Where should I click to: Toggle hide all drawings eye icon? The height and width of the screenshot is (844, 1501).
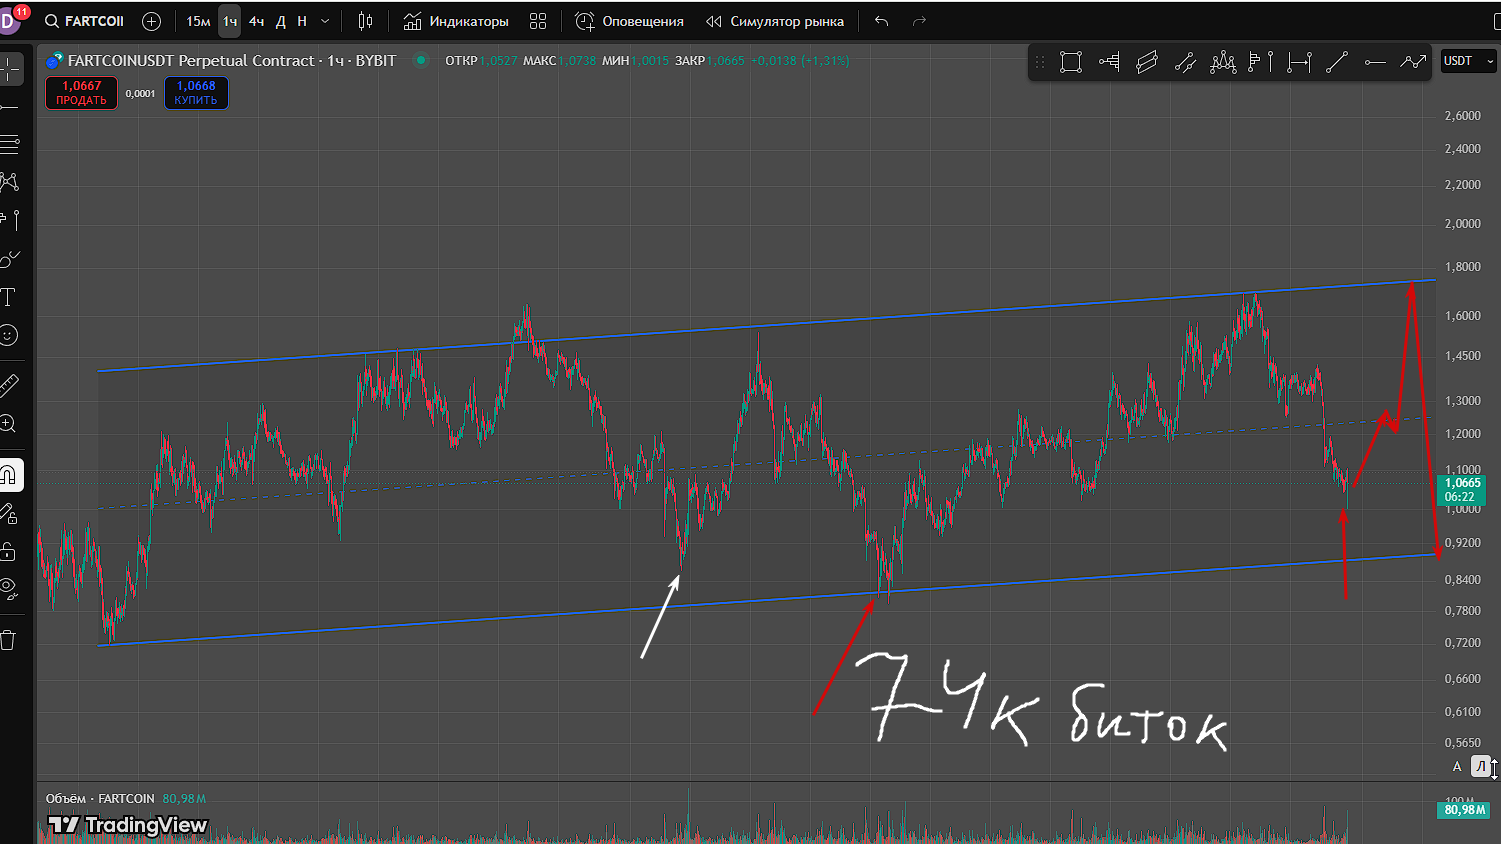(9, 589)
